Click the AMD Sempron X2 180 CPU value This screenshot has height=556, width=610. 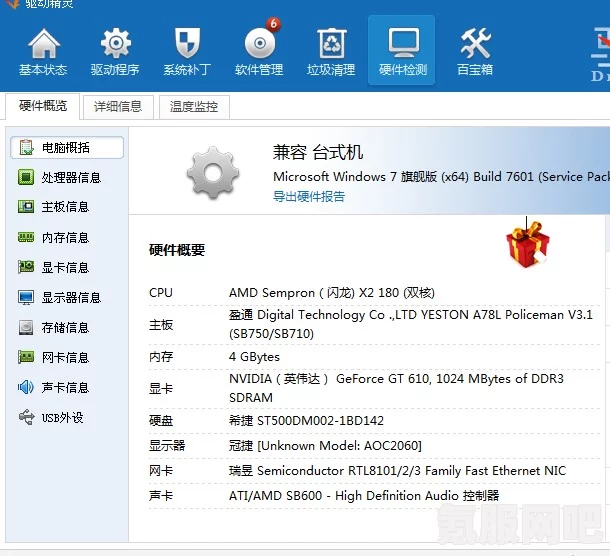pos(332,293)
